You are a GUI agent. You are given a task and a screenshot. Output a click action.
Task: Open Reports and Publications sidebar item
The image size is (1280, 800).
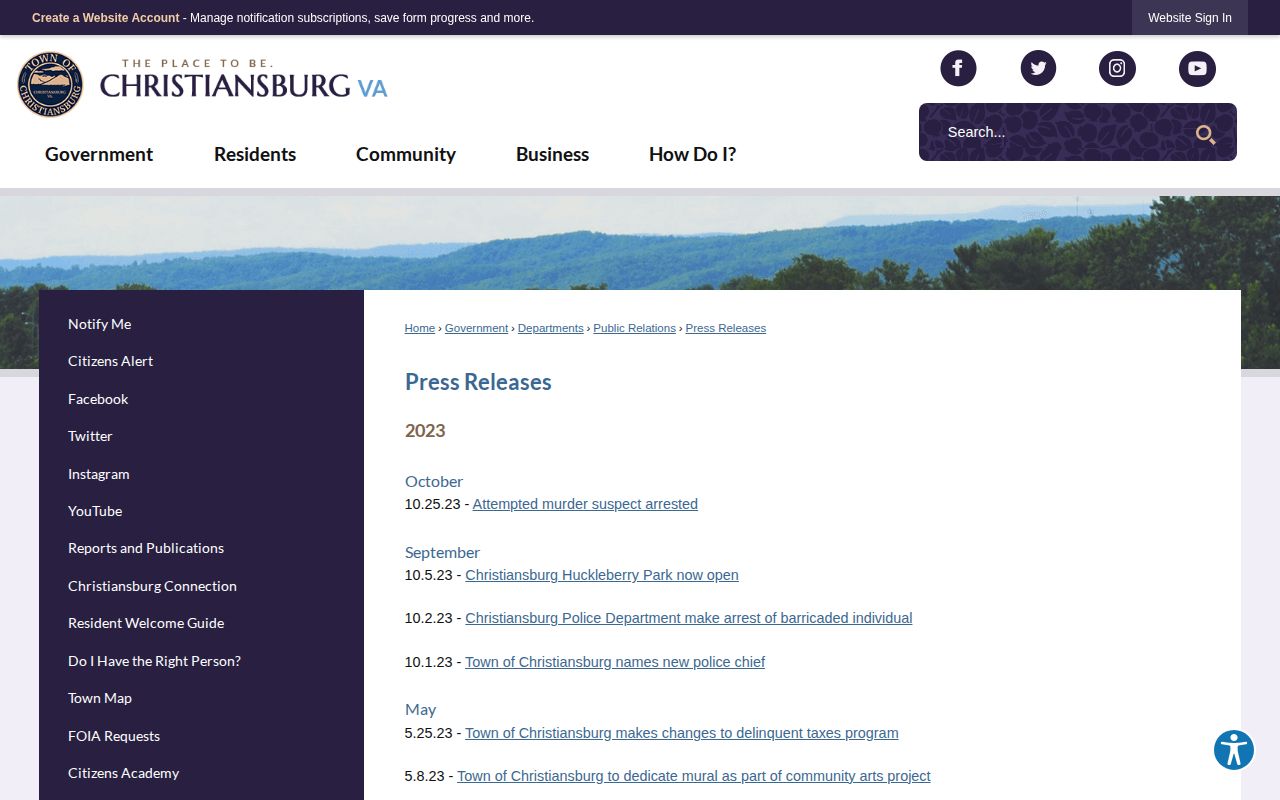click(x=146, y=548)
